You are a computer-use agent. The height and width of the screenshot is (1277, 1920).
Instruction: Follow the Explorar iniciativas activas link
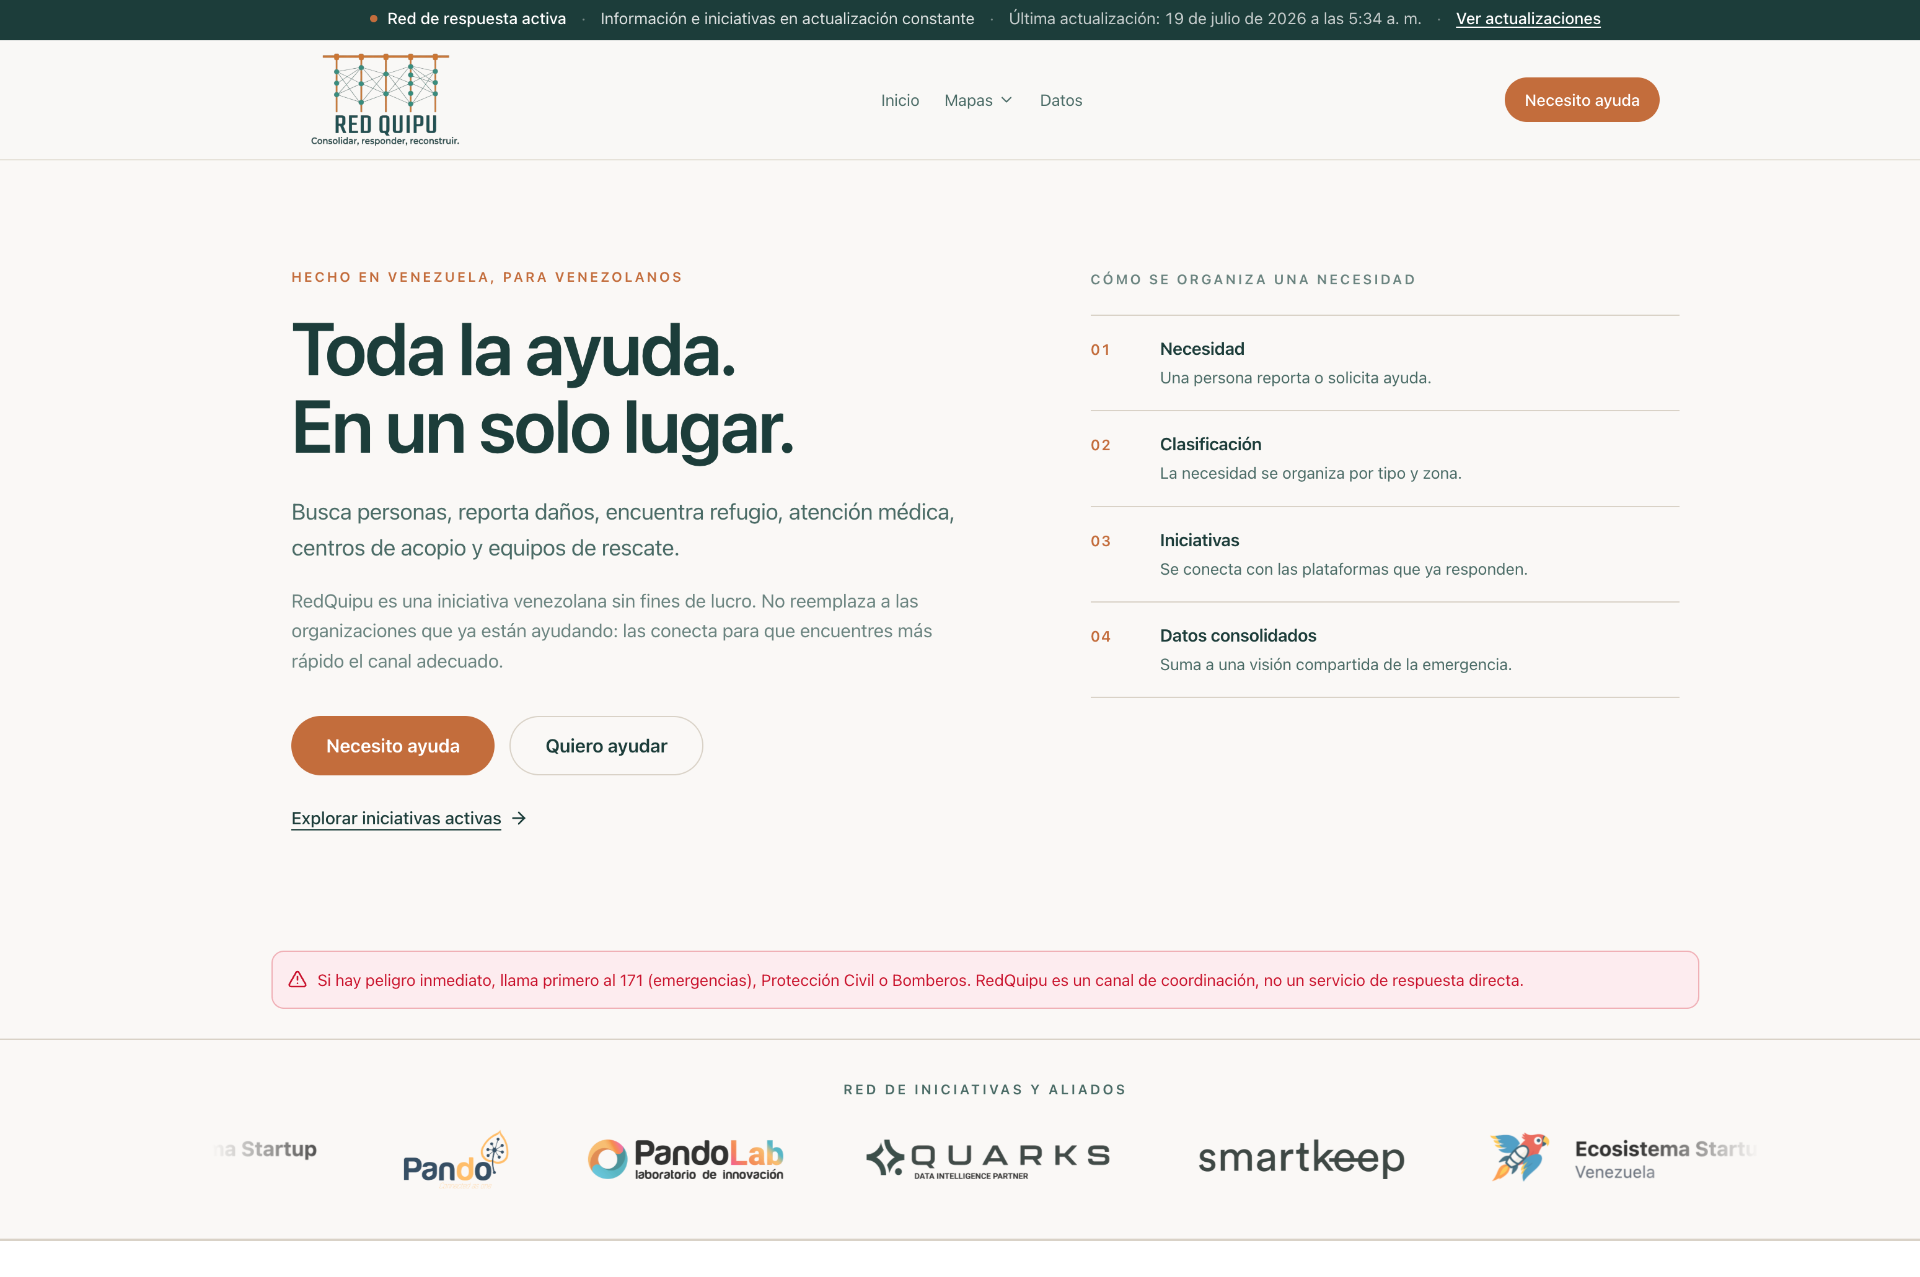pyautogui.click(x=396, y=818)
